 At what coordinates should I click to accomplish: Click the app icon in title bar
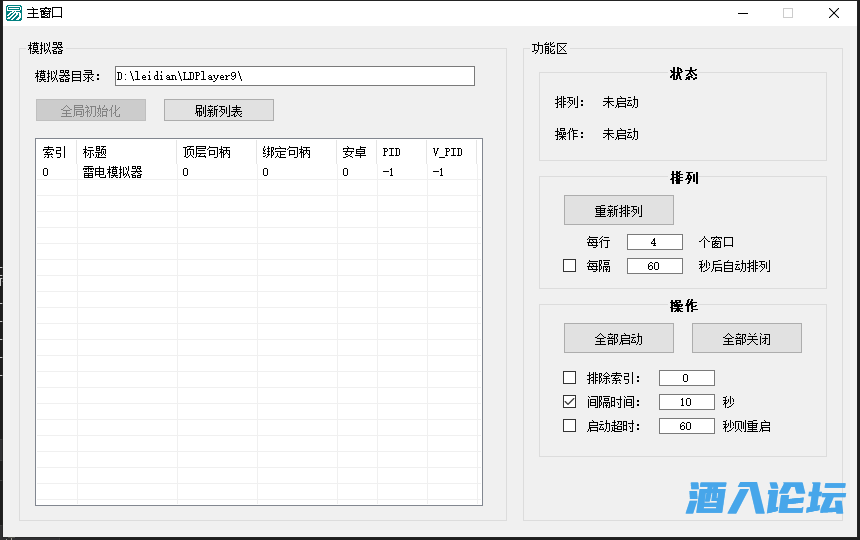pos(13,13)
